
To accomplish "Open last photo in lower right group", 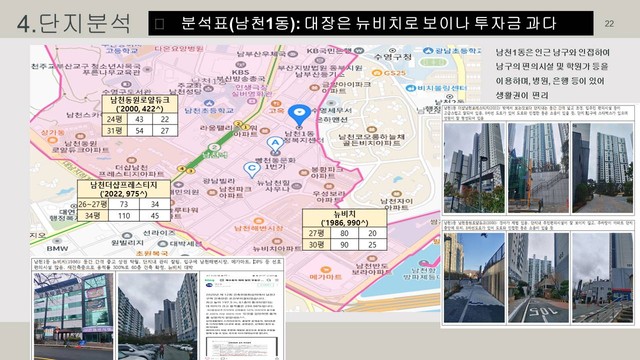I will click(x=602, y=278).
